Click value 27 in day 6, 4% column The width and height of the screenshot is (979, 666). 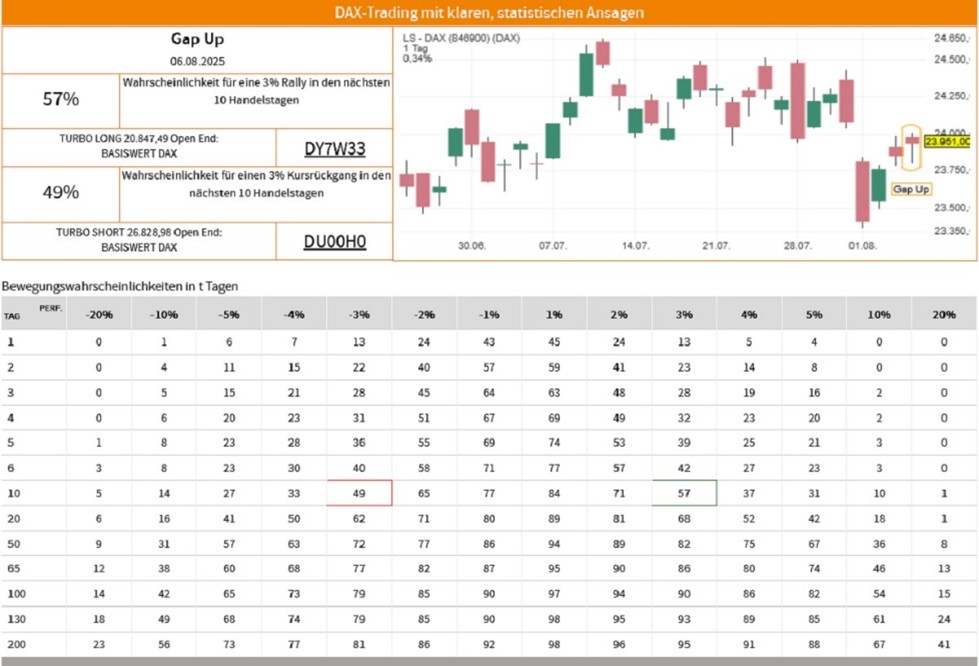(x=749, y=468)
